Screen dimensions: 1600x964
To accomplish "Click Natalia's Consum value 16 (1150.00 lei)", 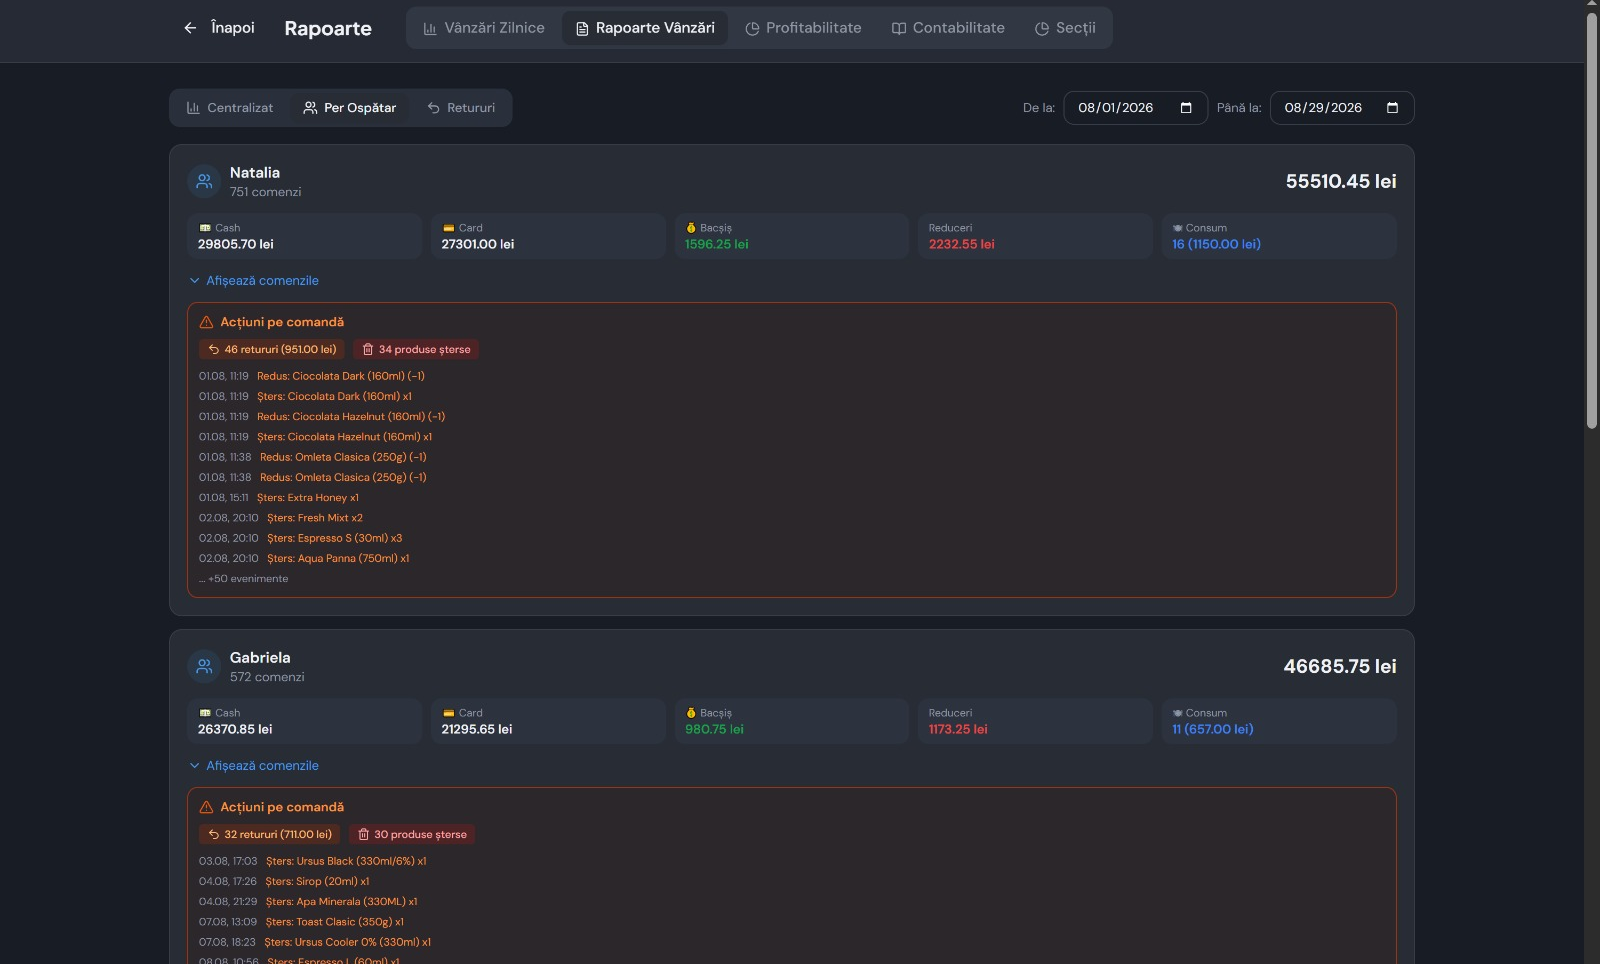I will coord(1216,244).
